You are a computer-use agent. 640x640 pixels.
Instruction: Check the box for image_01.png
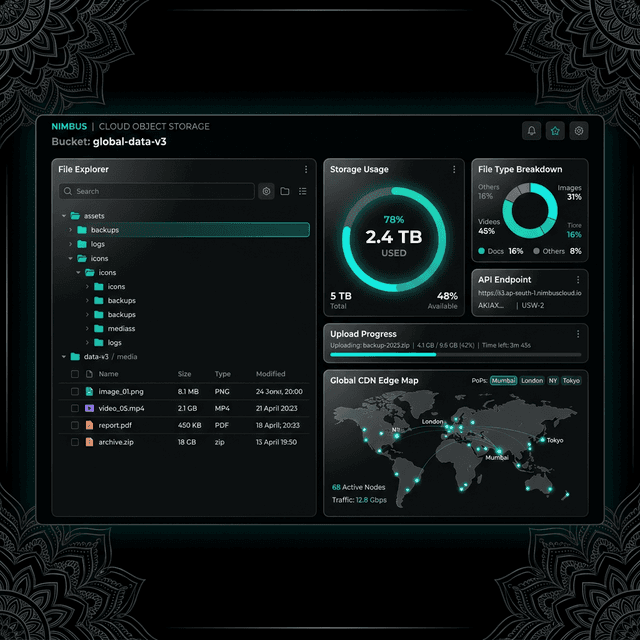tap(75, 391)
